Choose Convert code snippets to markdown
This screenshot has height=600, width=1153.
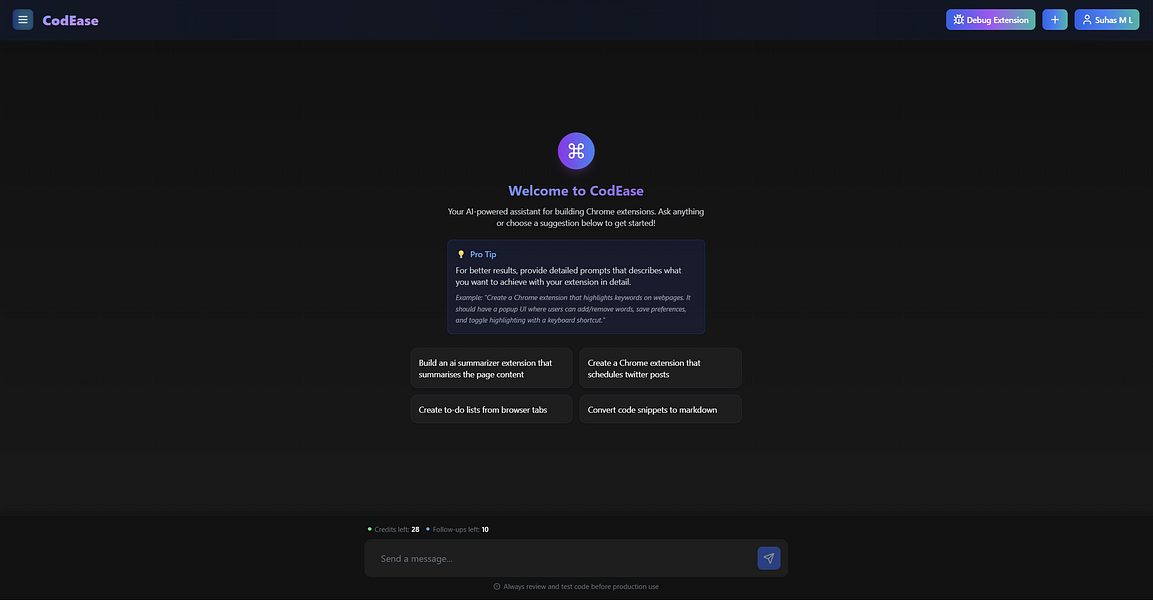pyautogui.click(x=660, y=410)
